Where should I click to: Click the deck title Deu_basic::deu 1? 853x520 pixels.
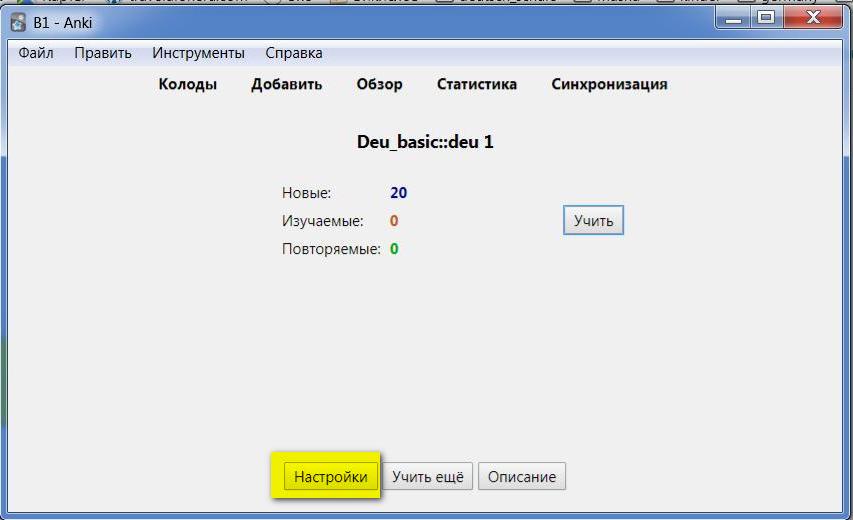click(x=425, y=142)
